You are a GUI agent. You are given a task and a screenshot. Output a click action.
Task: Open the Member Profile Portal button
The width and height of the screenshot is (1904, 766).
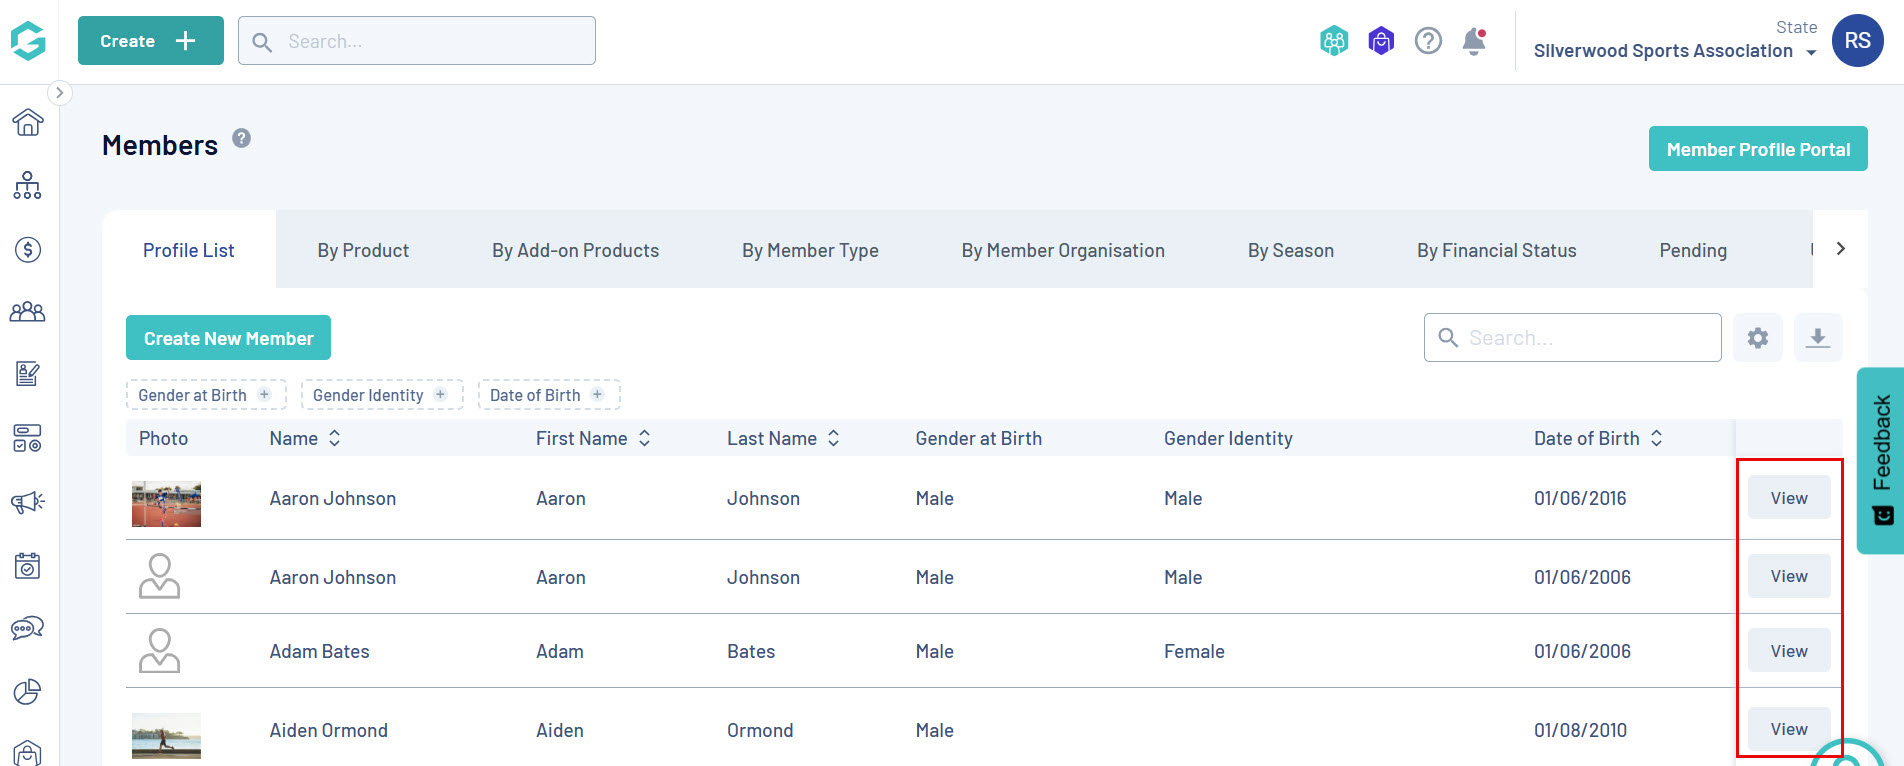click(1757, 149)
